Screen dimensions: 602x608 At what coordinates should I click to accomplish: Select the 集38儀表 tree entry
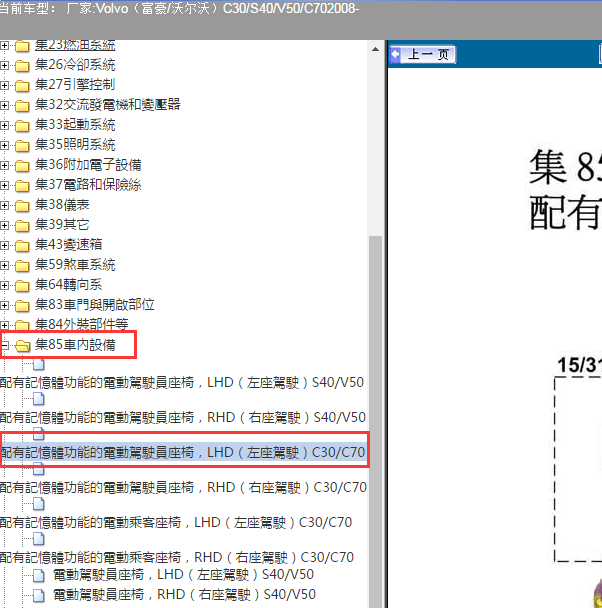coord(62,205)
